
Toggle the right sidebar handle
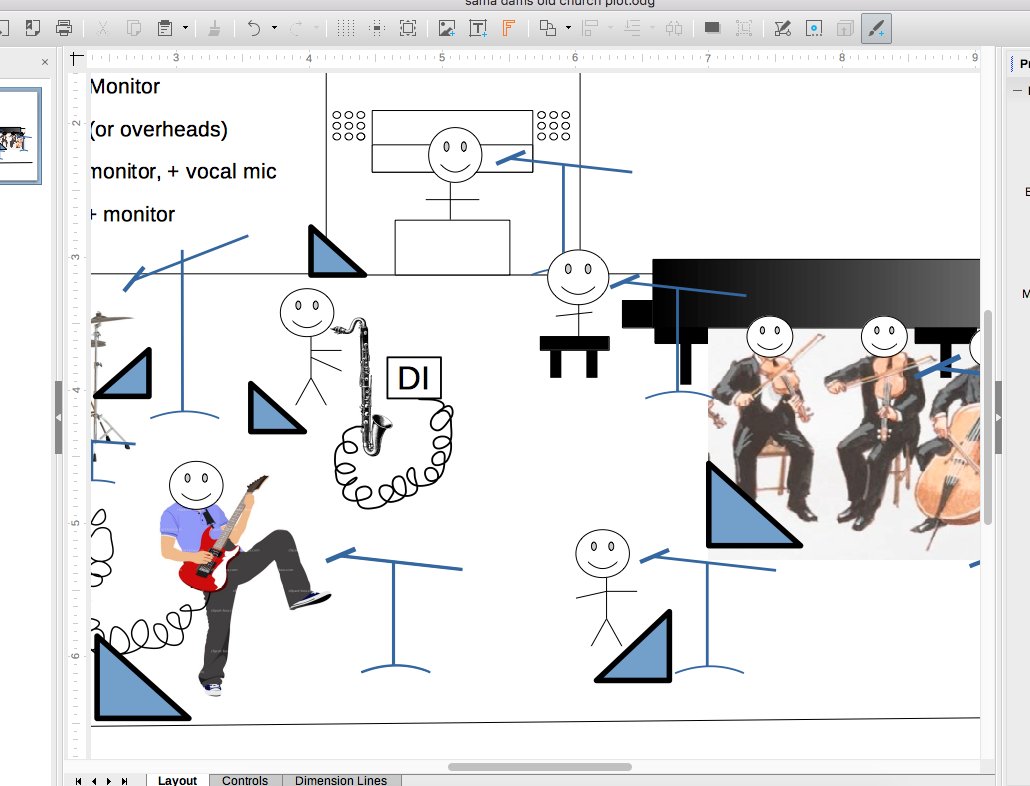point(998,417)
